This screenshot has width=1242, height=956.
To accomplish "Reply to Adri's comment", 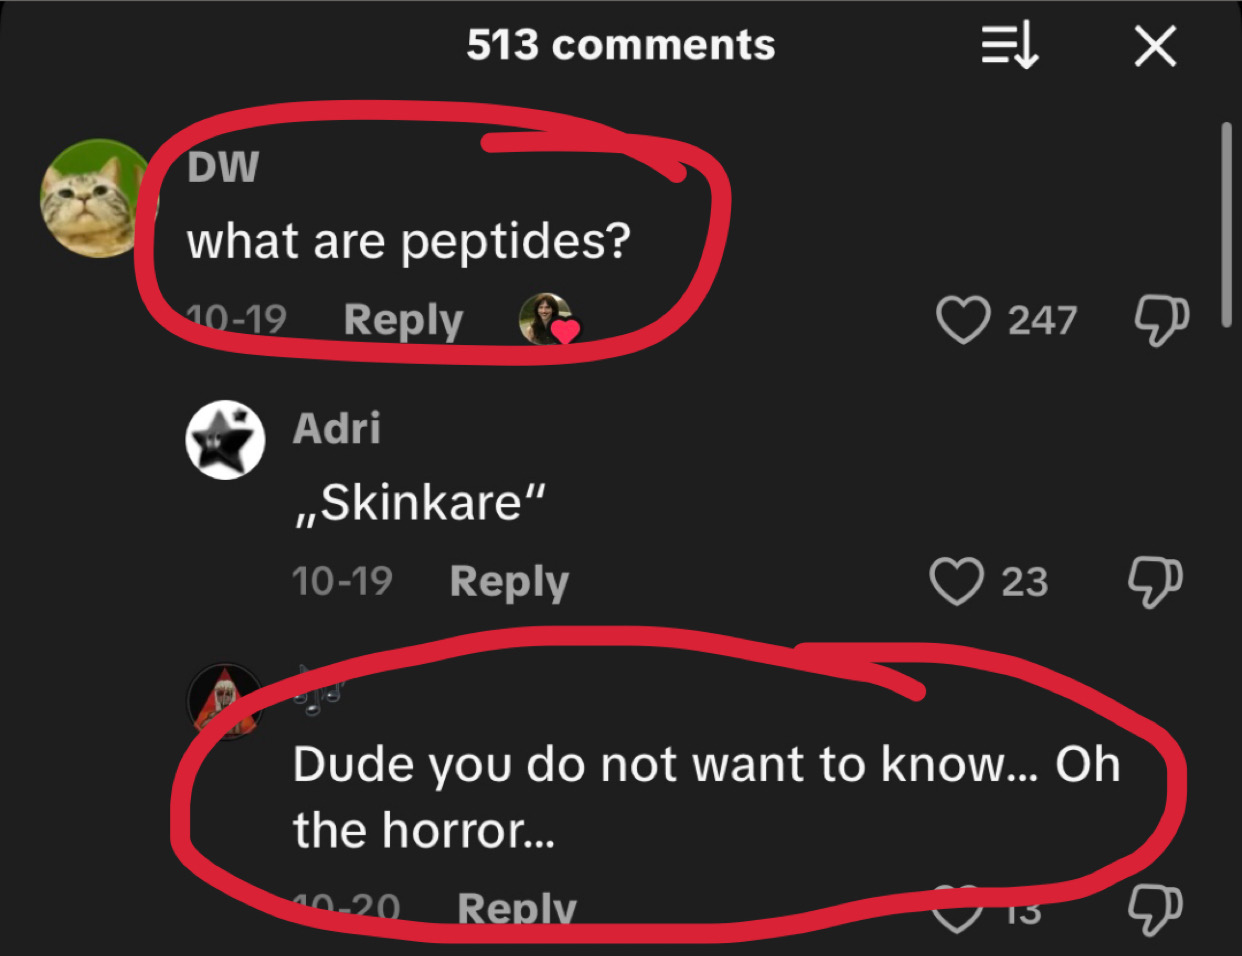I will coord(509,581).
